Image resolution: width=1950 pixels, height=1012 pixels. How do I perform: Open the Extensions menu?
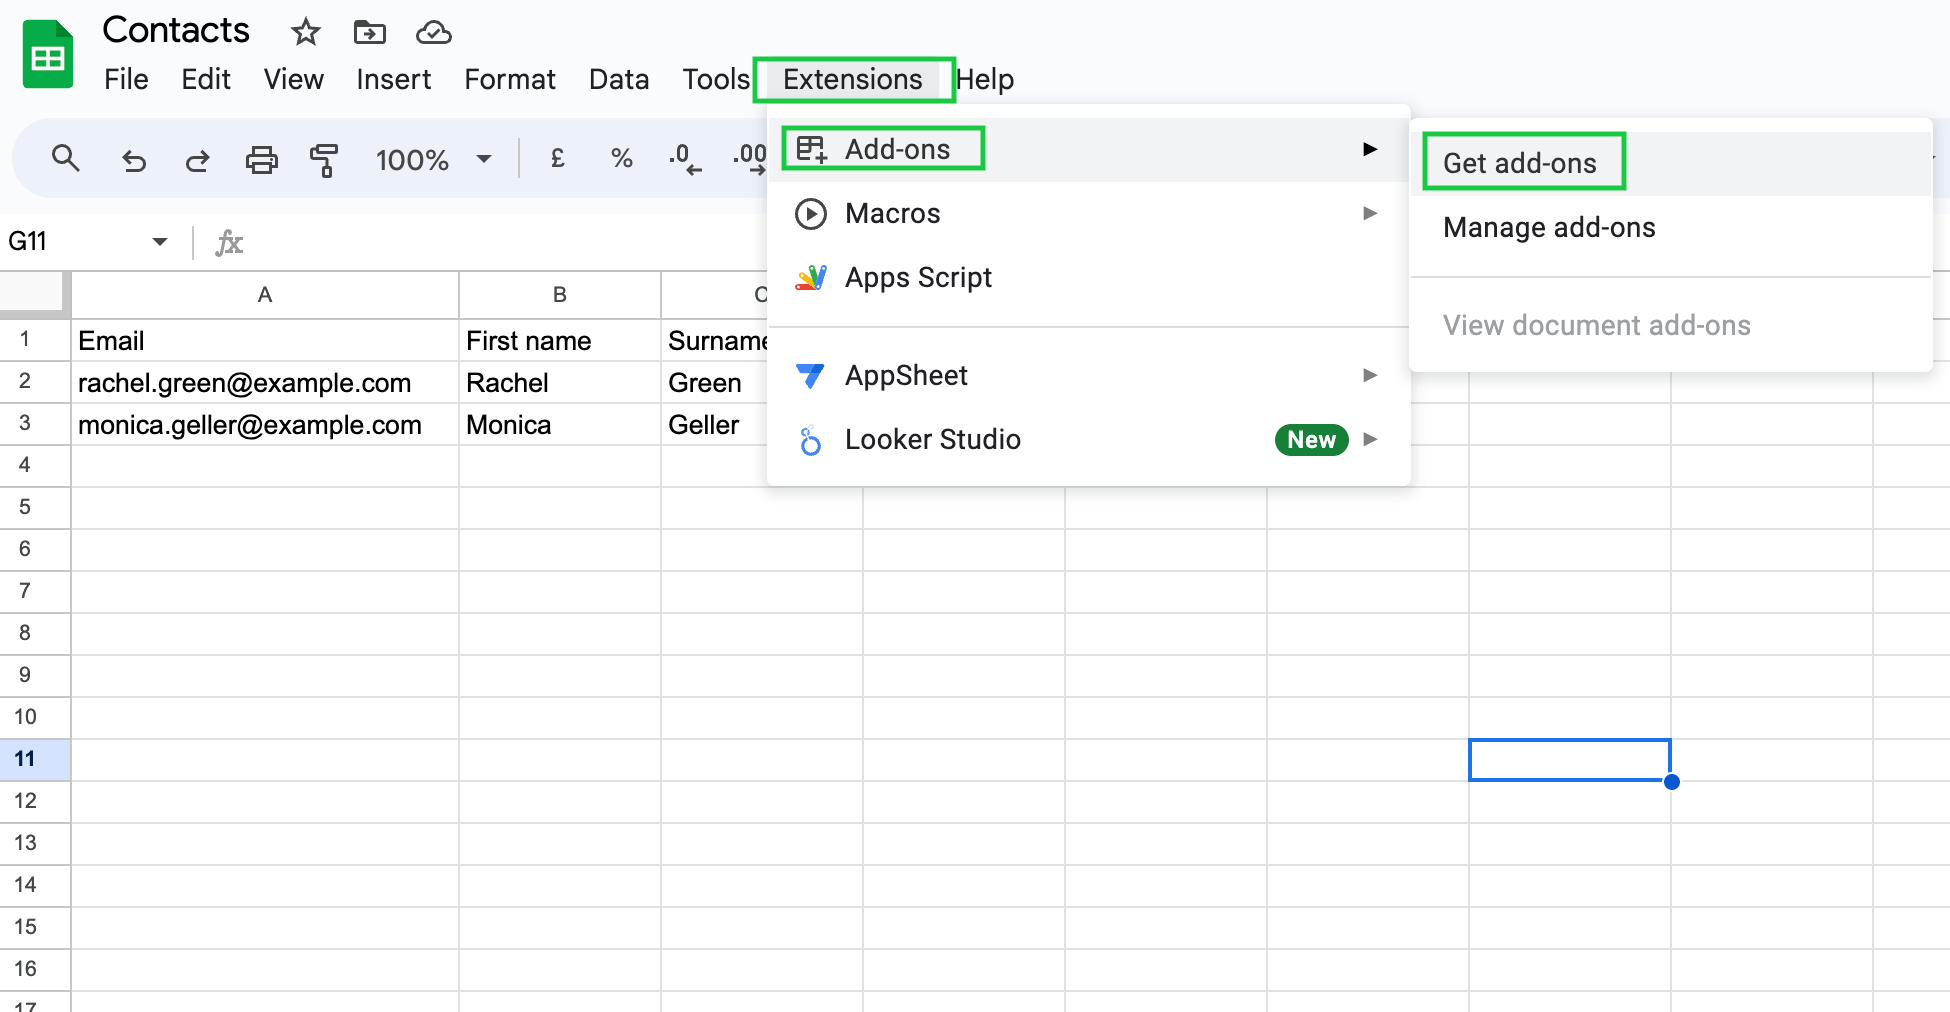click(852, 79)
